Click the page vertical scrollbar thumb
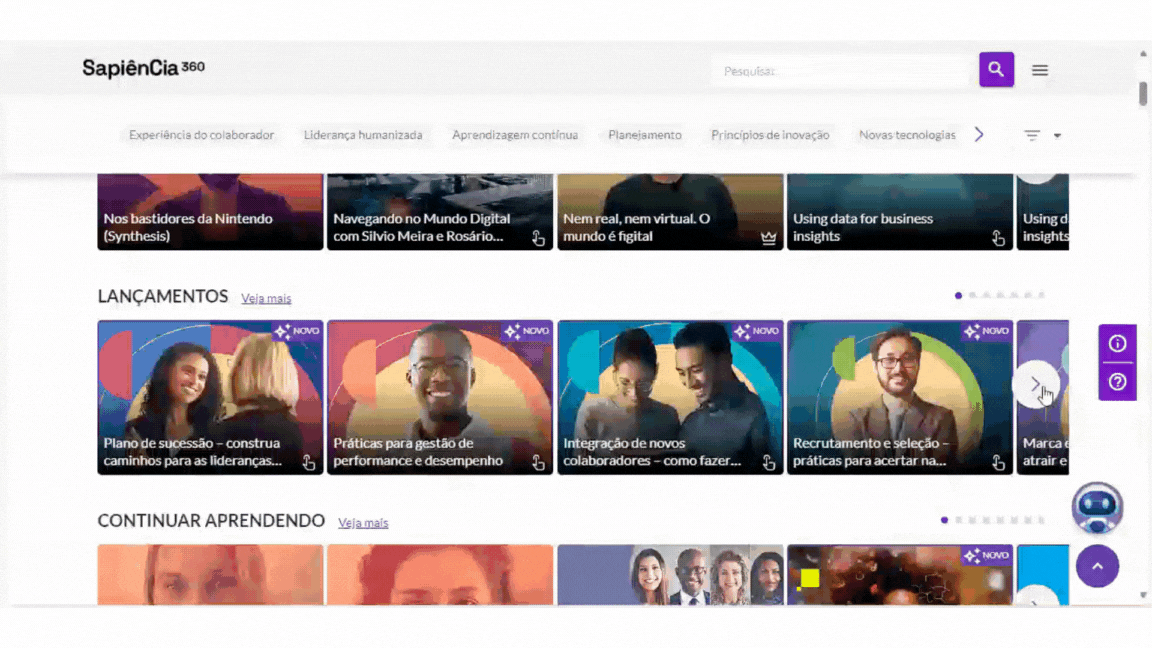1152x648 pixels. (1143, 94)
